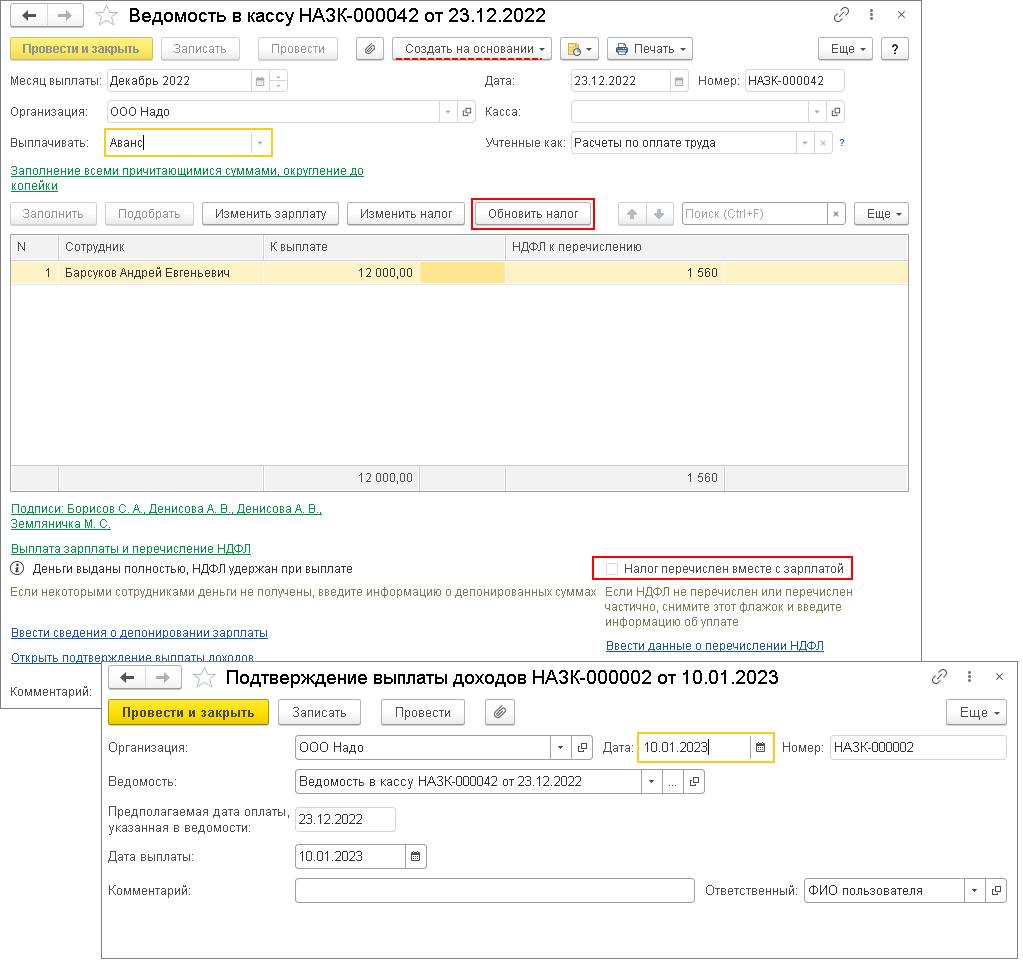Open Ответственный record button
The width and height of the screenshot is (1023, 960).
pos(996,891)
